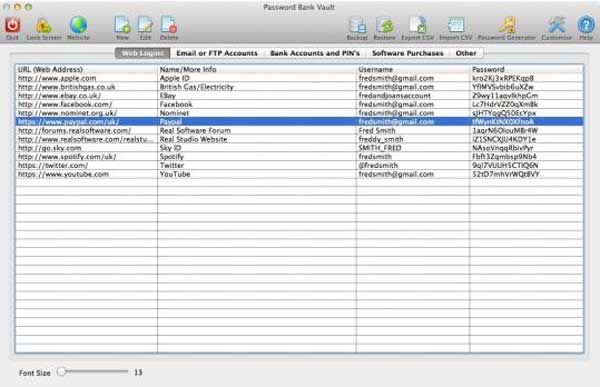Open the Help question mark icon
Viewport: 600px width, 387px height.
click(x=586, y=25)
